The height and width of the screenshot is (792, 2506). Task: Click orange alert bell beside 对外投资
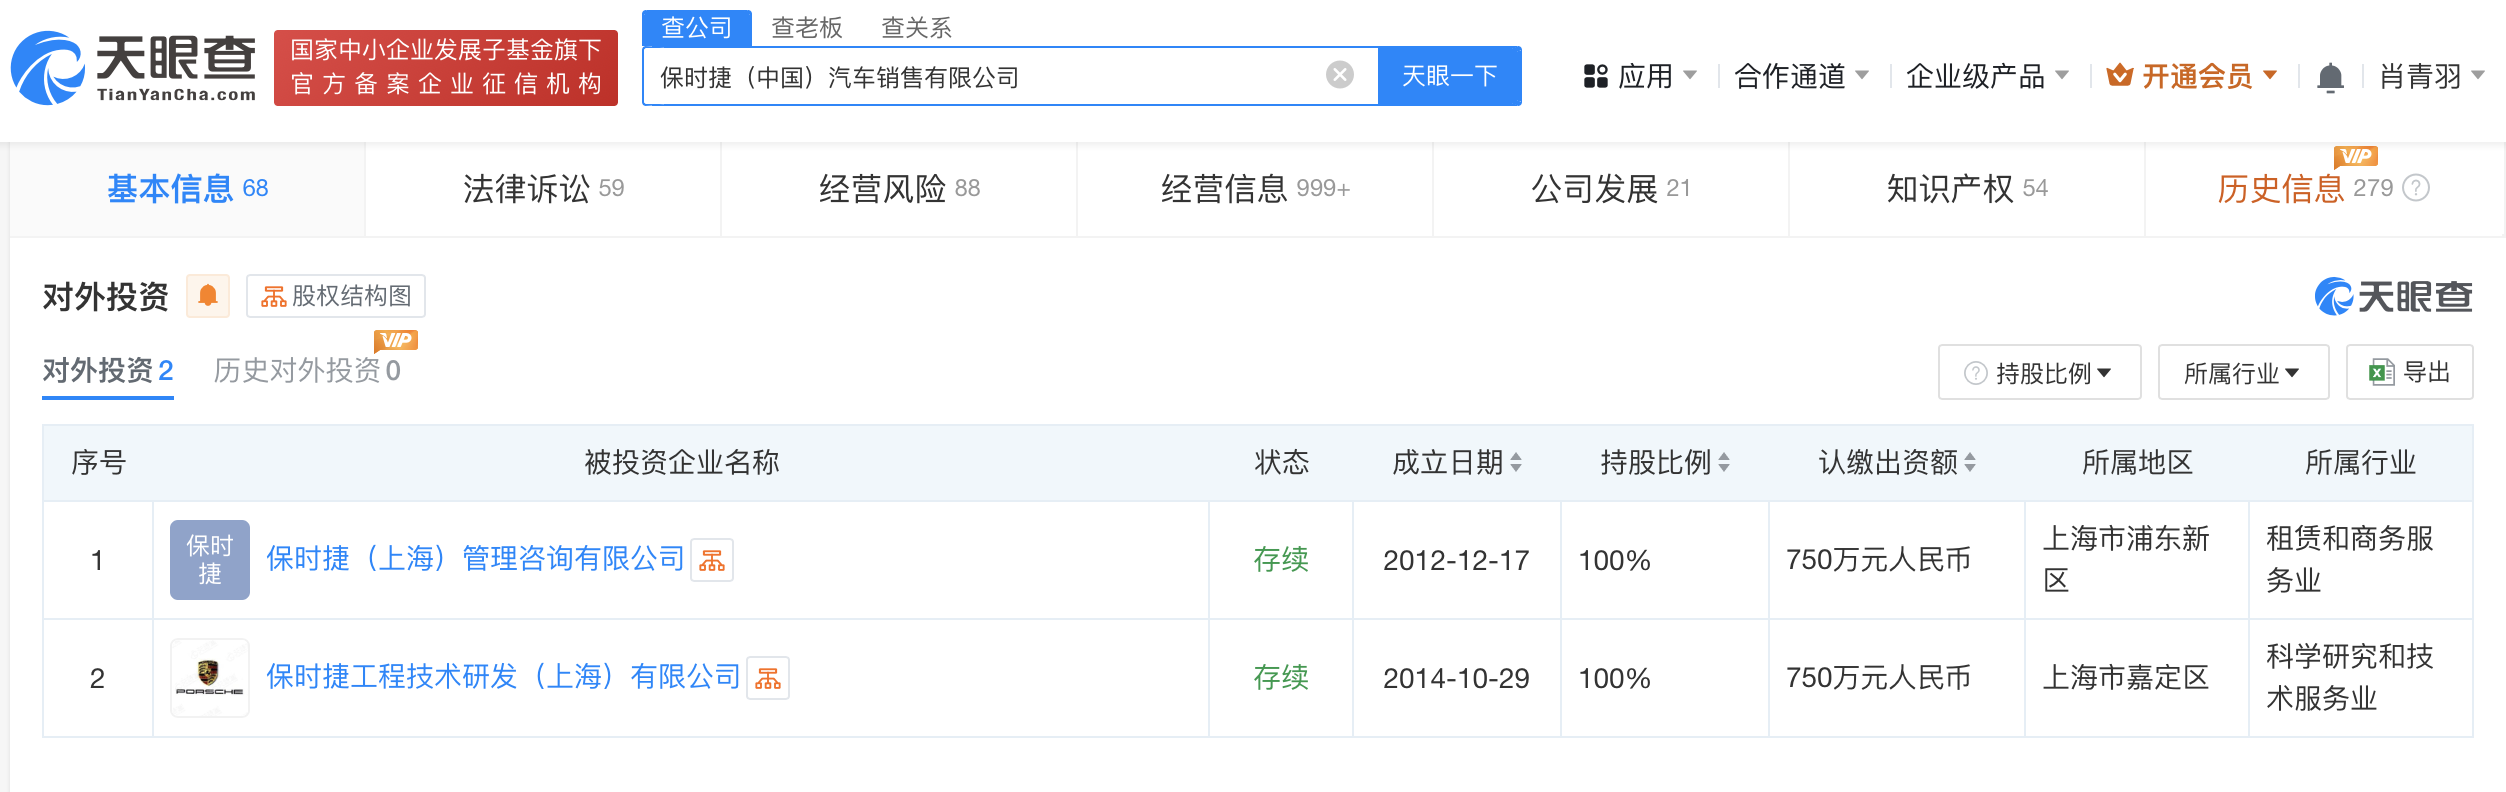coord(208,296)
